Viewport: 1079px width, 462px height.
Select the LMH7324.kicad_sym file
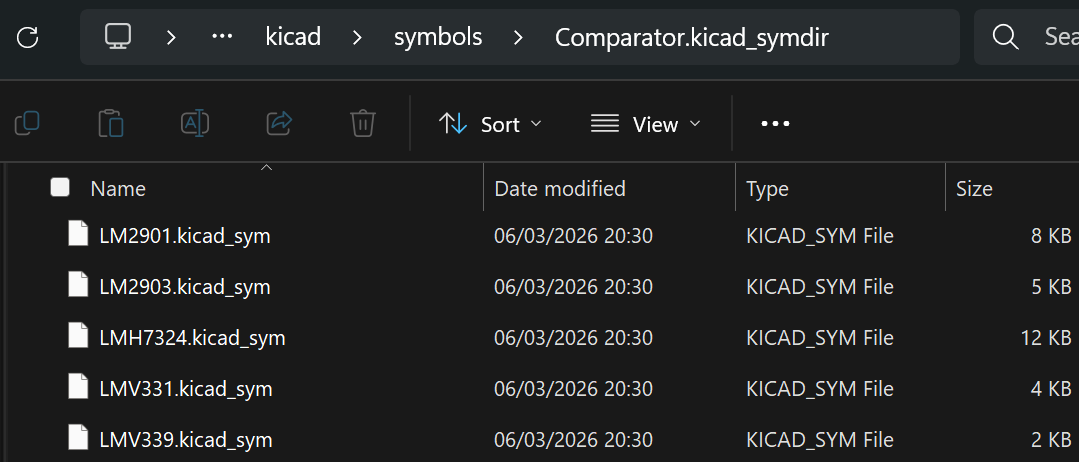(192, 338)
